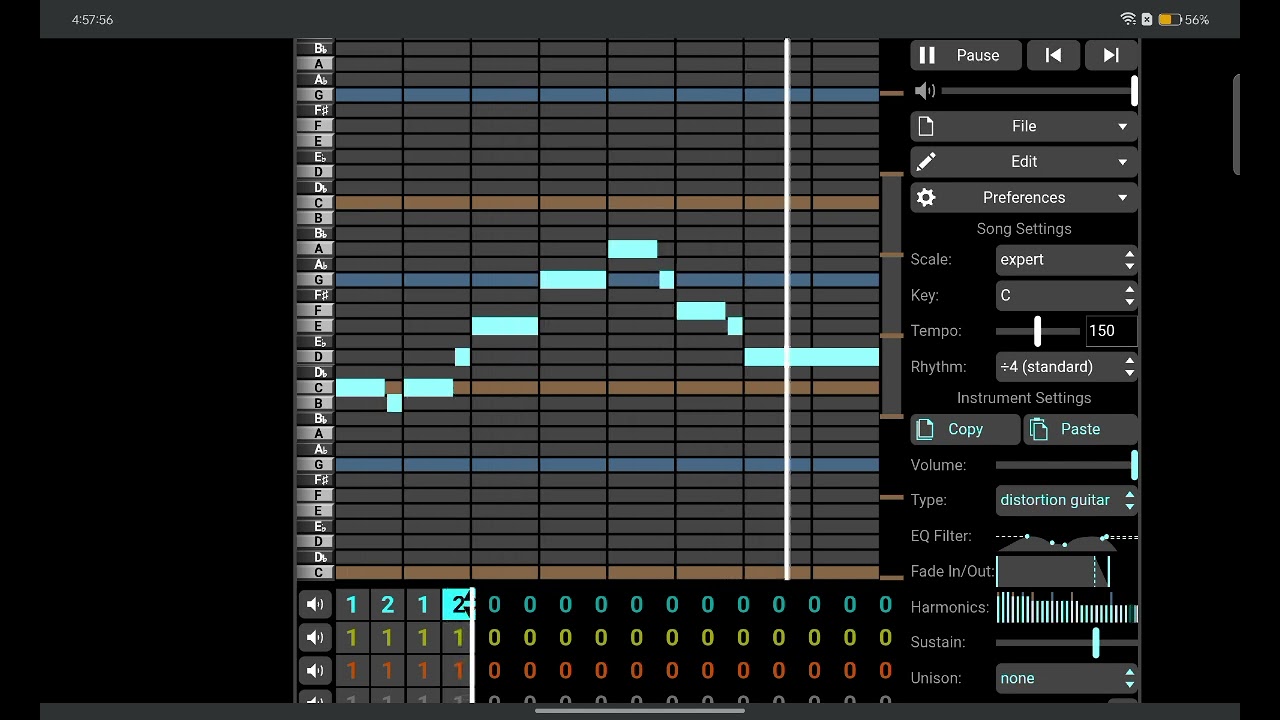The image size is (1280, 720).
Task: Mute the third orange channel
Action: [315, 671]
